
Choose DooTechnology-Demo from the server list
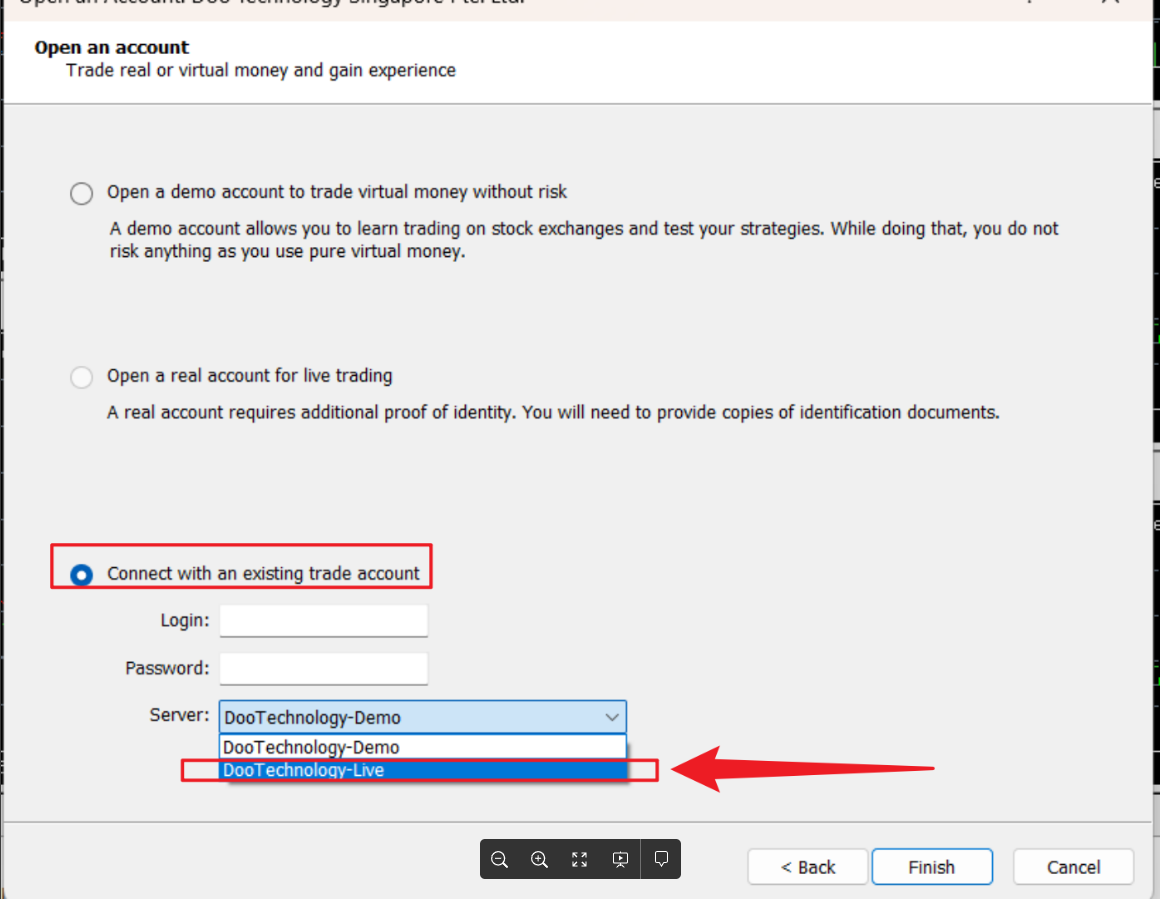coord(422,747)
